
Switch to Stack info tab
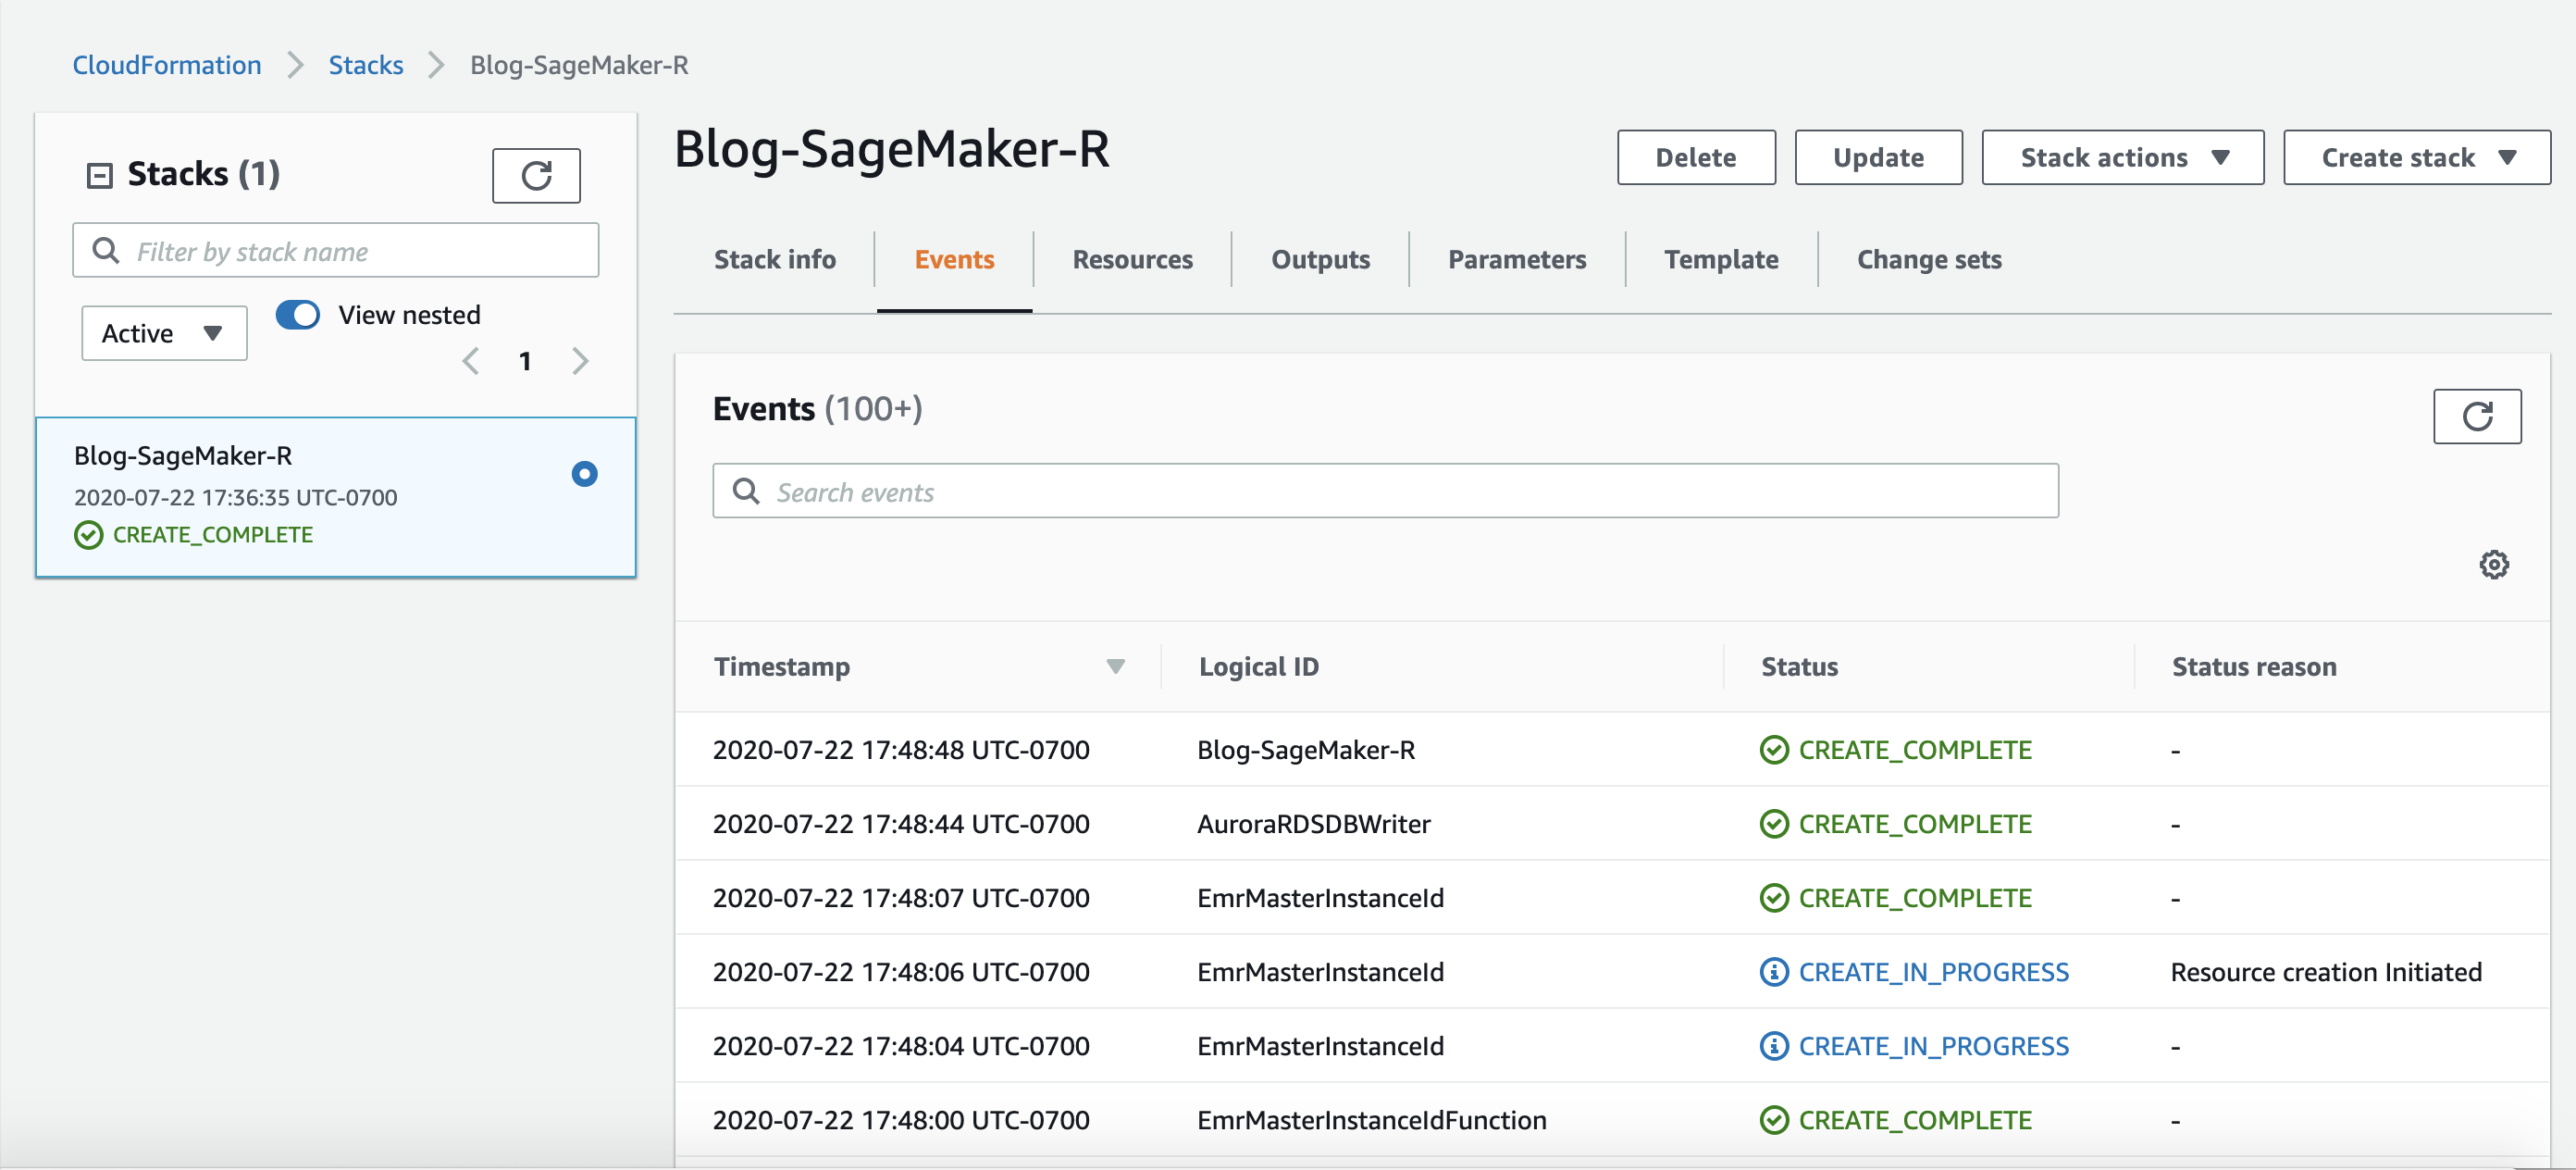[775, 260]
